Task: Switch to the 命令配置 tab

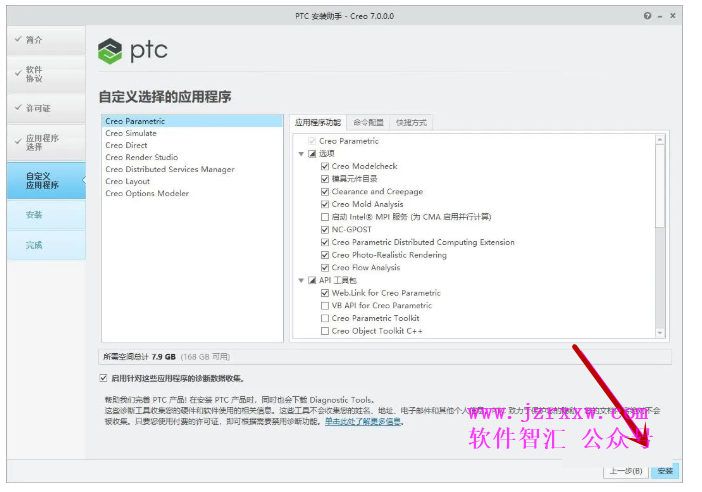Action: pyautogui.click(x=368, y=122)
